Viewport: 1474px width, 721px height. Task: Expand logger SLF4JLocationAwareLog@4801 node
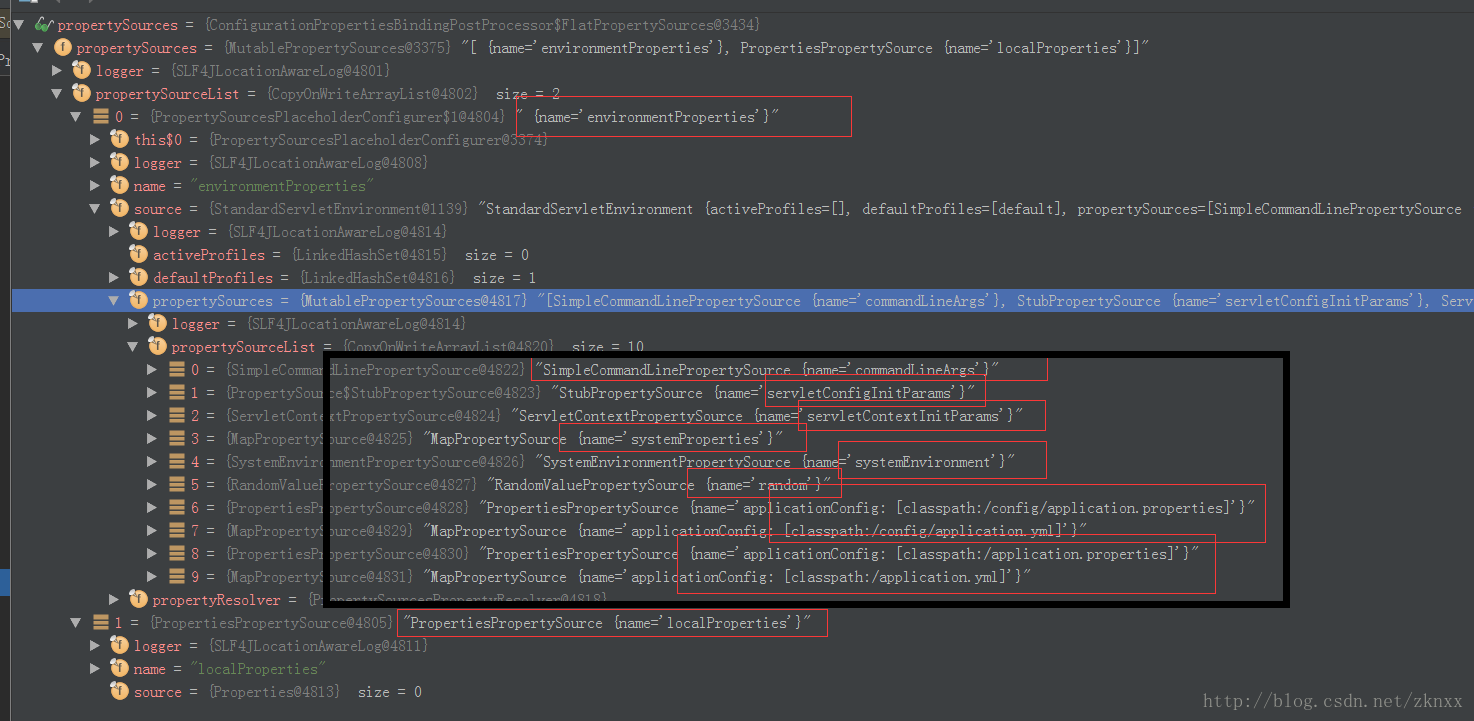[x=57, y=70]
